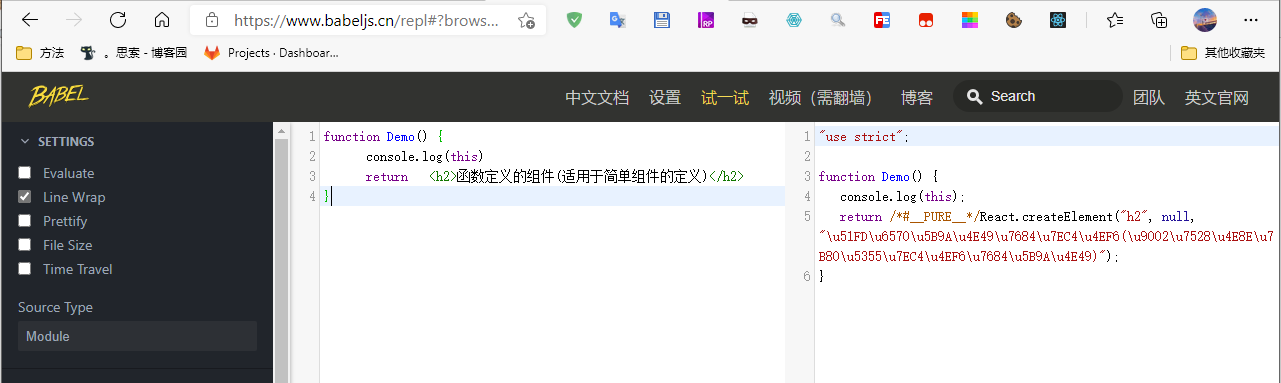Open browser settings and more menu
This screenshot has height=383, width=1281.
point(1250,20)
